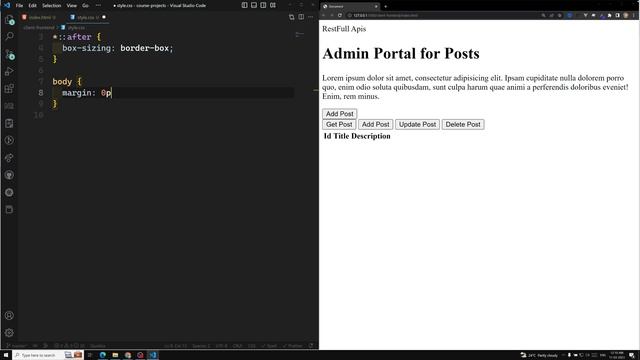Click the Admin Portal for Posts heading
Image resolution: width=640 pixels, height=360 pixels.
[401, 53]
